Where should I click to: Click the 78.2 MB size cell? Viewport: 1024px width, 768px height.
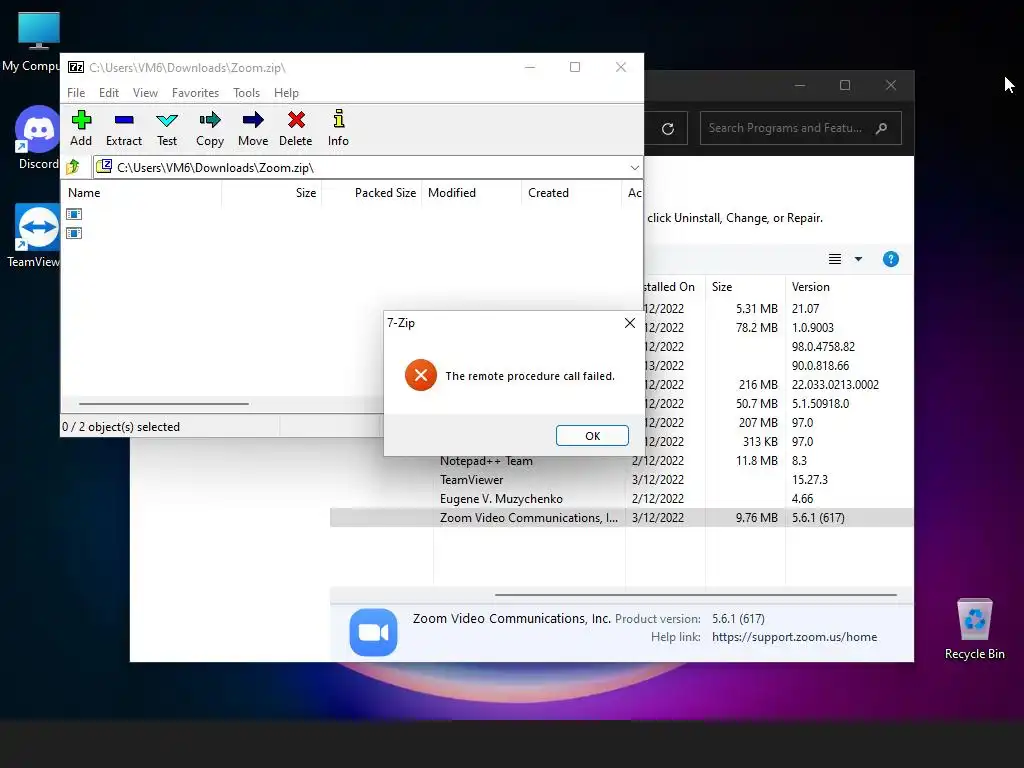756,327
